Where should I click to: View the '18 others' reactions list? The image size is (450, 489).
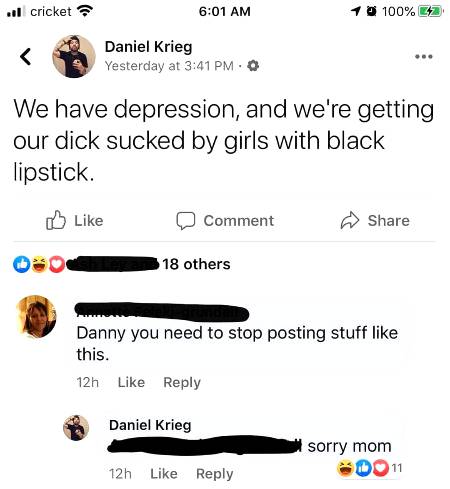click(196, 264)
